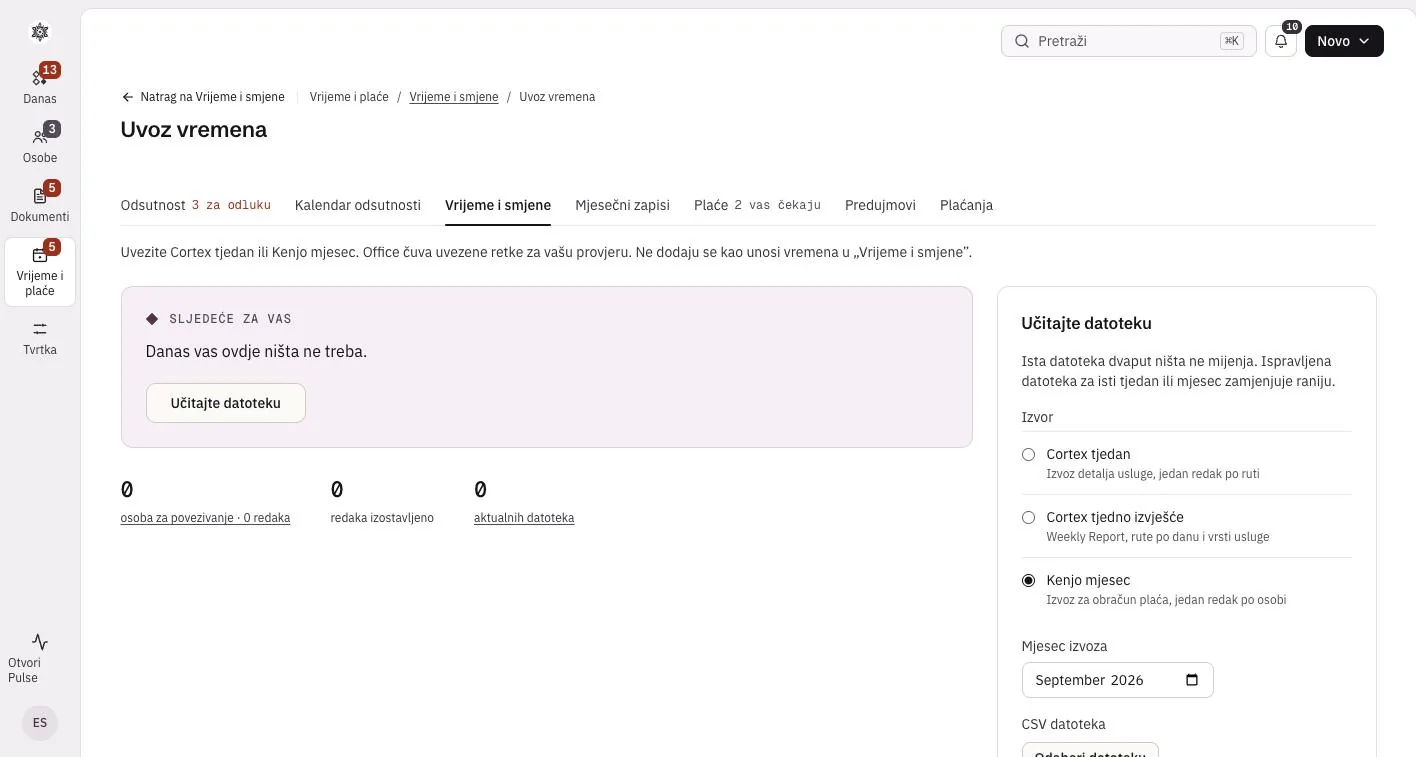The image size is (1416, 757).
Task: Select Cortex tjedno izvješće radio option
Action: pyautogui.click(x=1028, y=517)
